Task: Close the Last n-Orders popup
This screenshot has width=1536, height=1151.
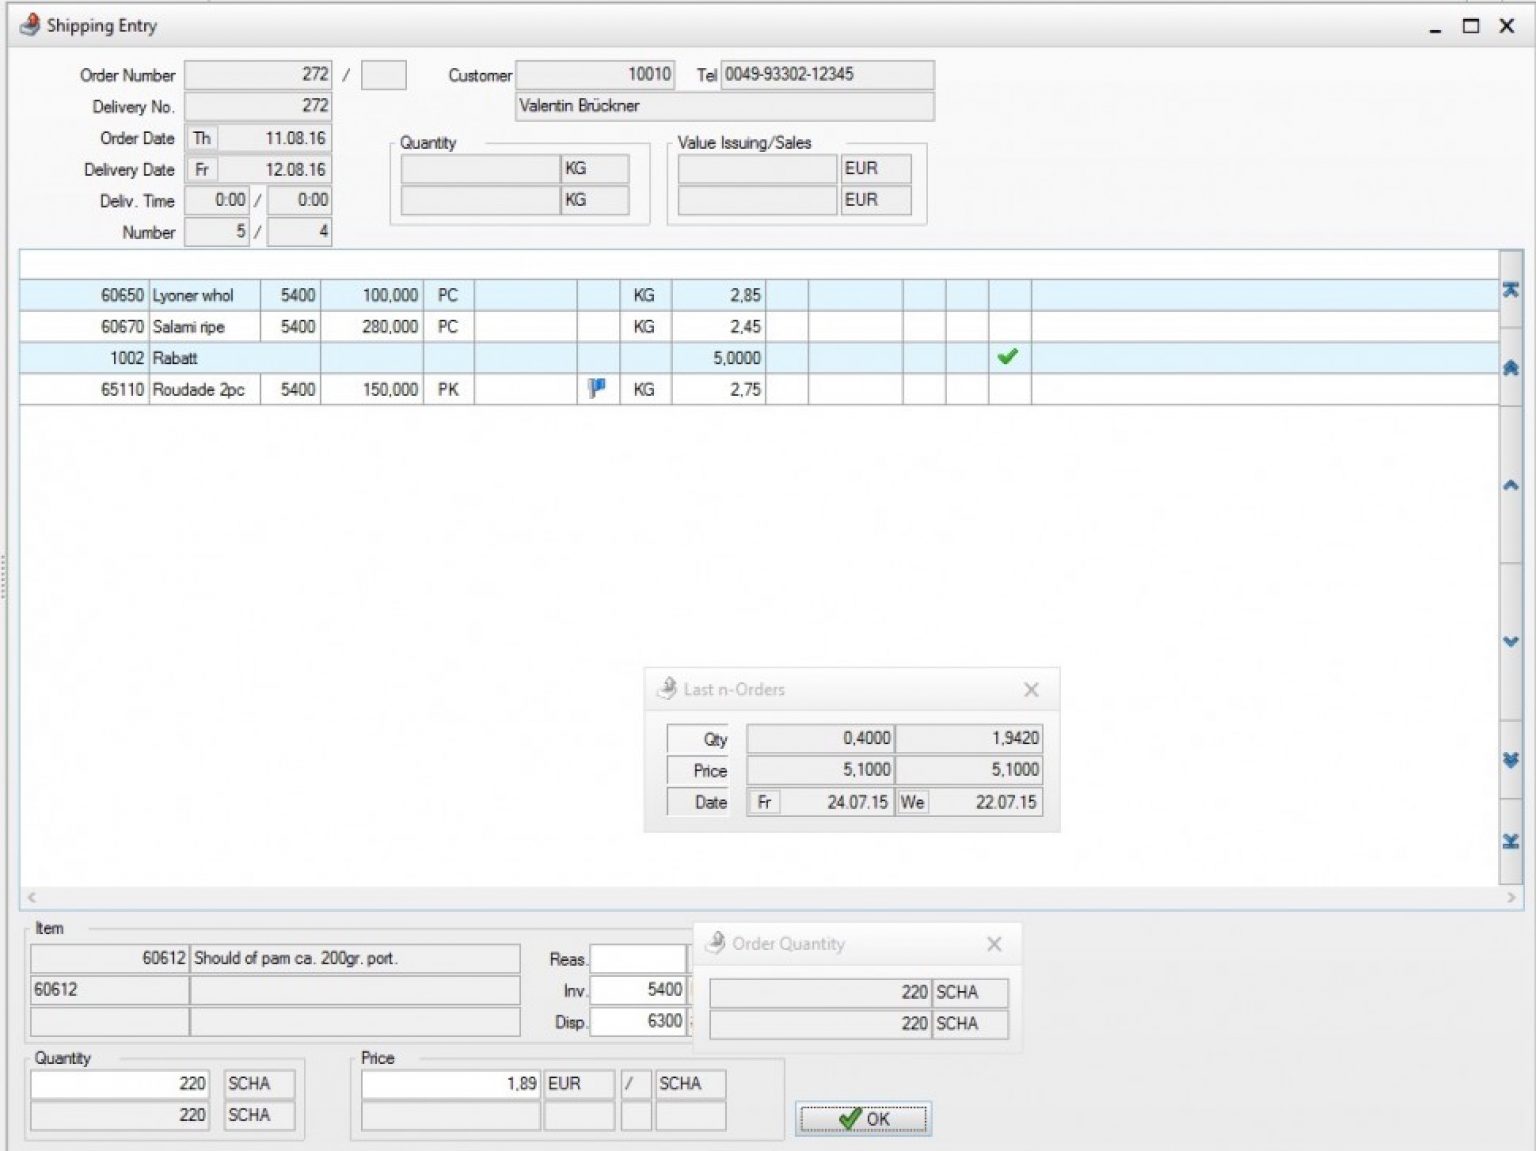Action: pos(1031,688)
